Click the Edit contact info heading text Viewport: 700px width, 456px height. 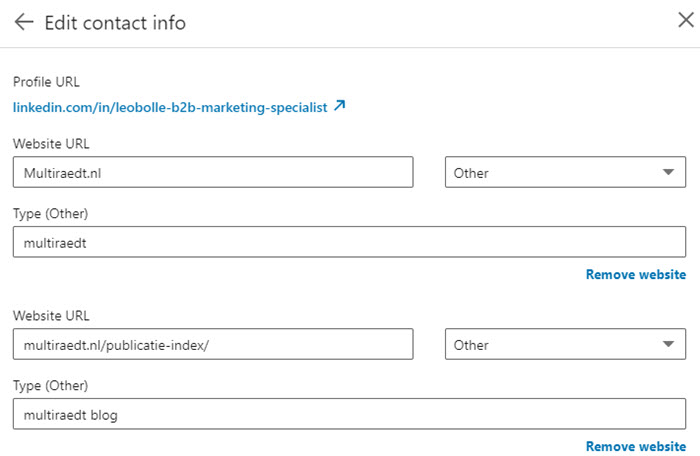[x=115, y=23]
